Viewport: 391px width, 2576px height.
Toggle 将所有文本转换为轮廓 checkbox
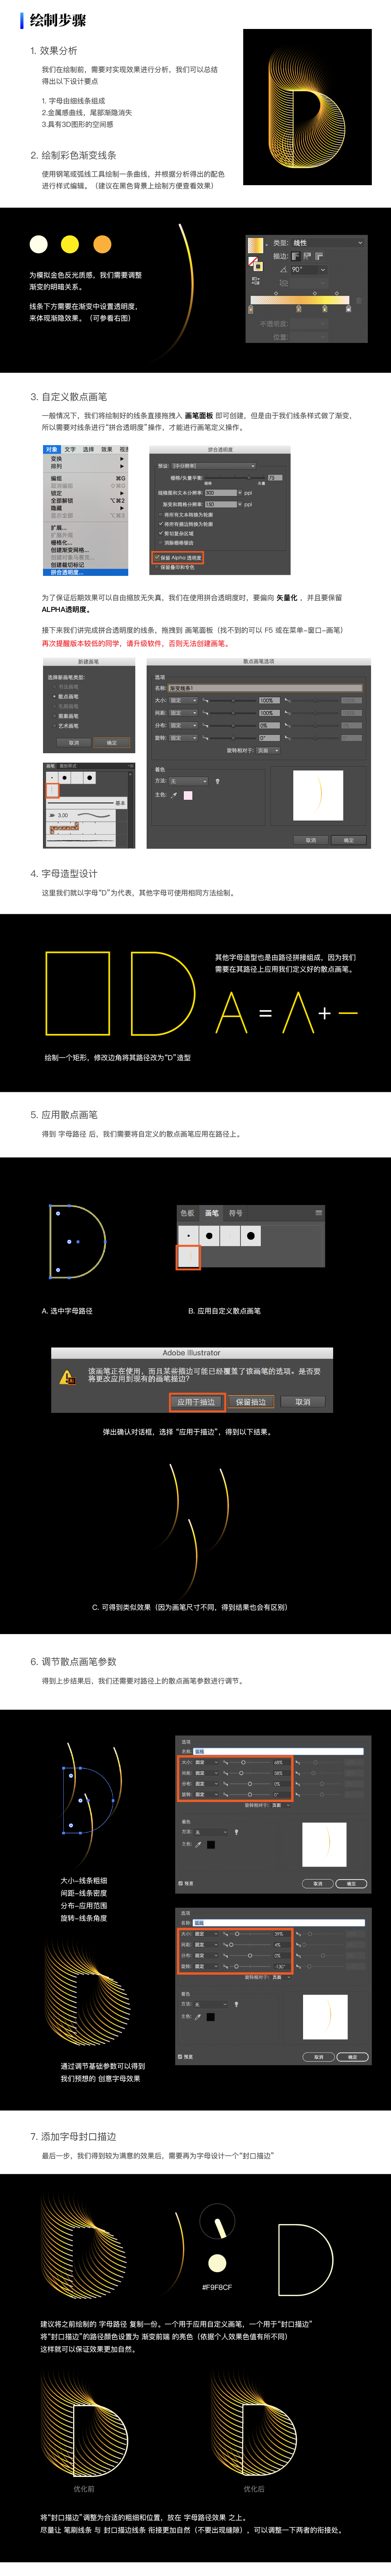162,515
